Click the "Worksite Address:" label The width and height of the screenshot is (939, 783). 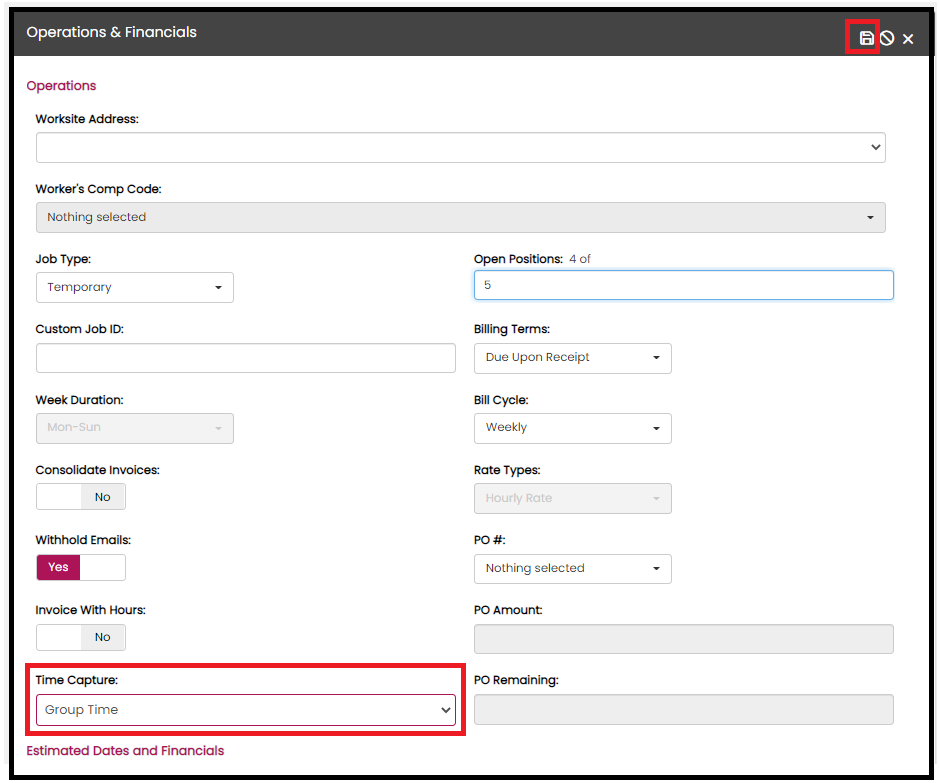(87, 119)
